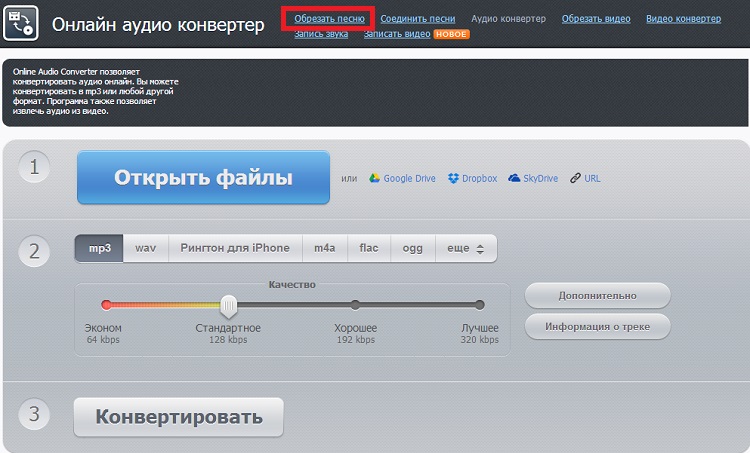The height and width of the screenshot is (453, 750).
Task: Open the Соединить песни link
Action: click(x=418, y=19)
